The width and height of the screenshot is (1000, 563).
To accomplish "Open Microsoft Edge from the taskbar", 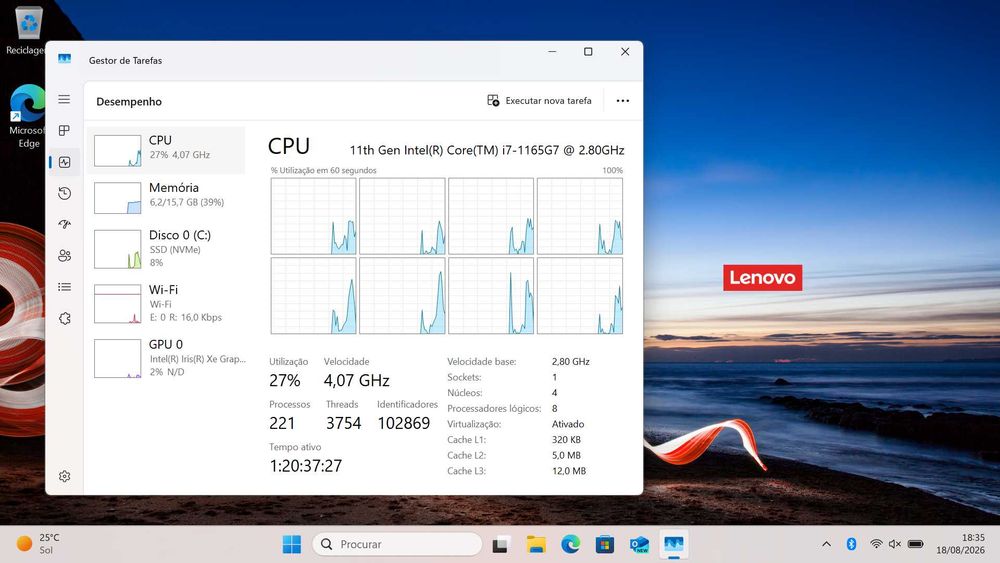I will pyautogui.click(x=570, y=545).
